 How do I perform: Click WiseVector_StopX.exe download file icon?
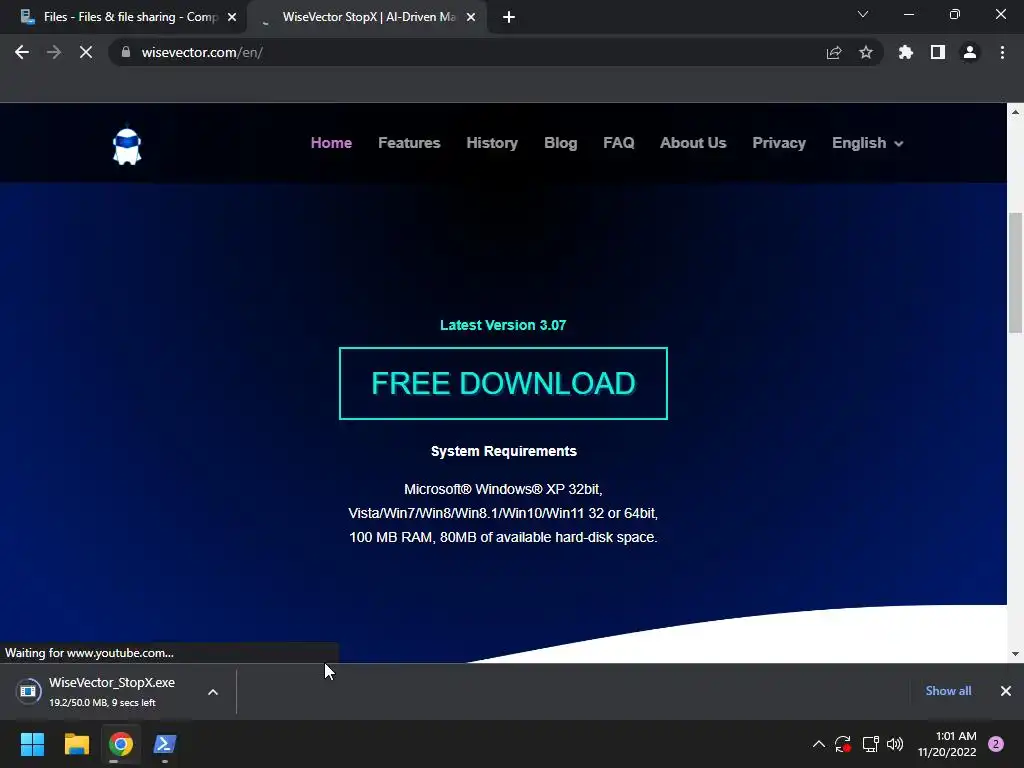point(28,691)
